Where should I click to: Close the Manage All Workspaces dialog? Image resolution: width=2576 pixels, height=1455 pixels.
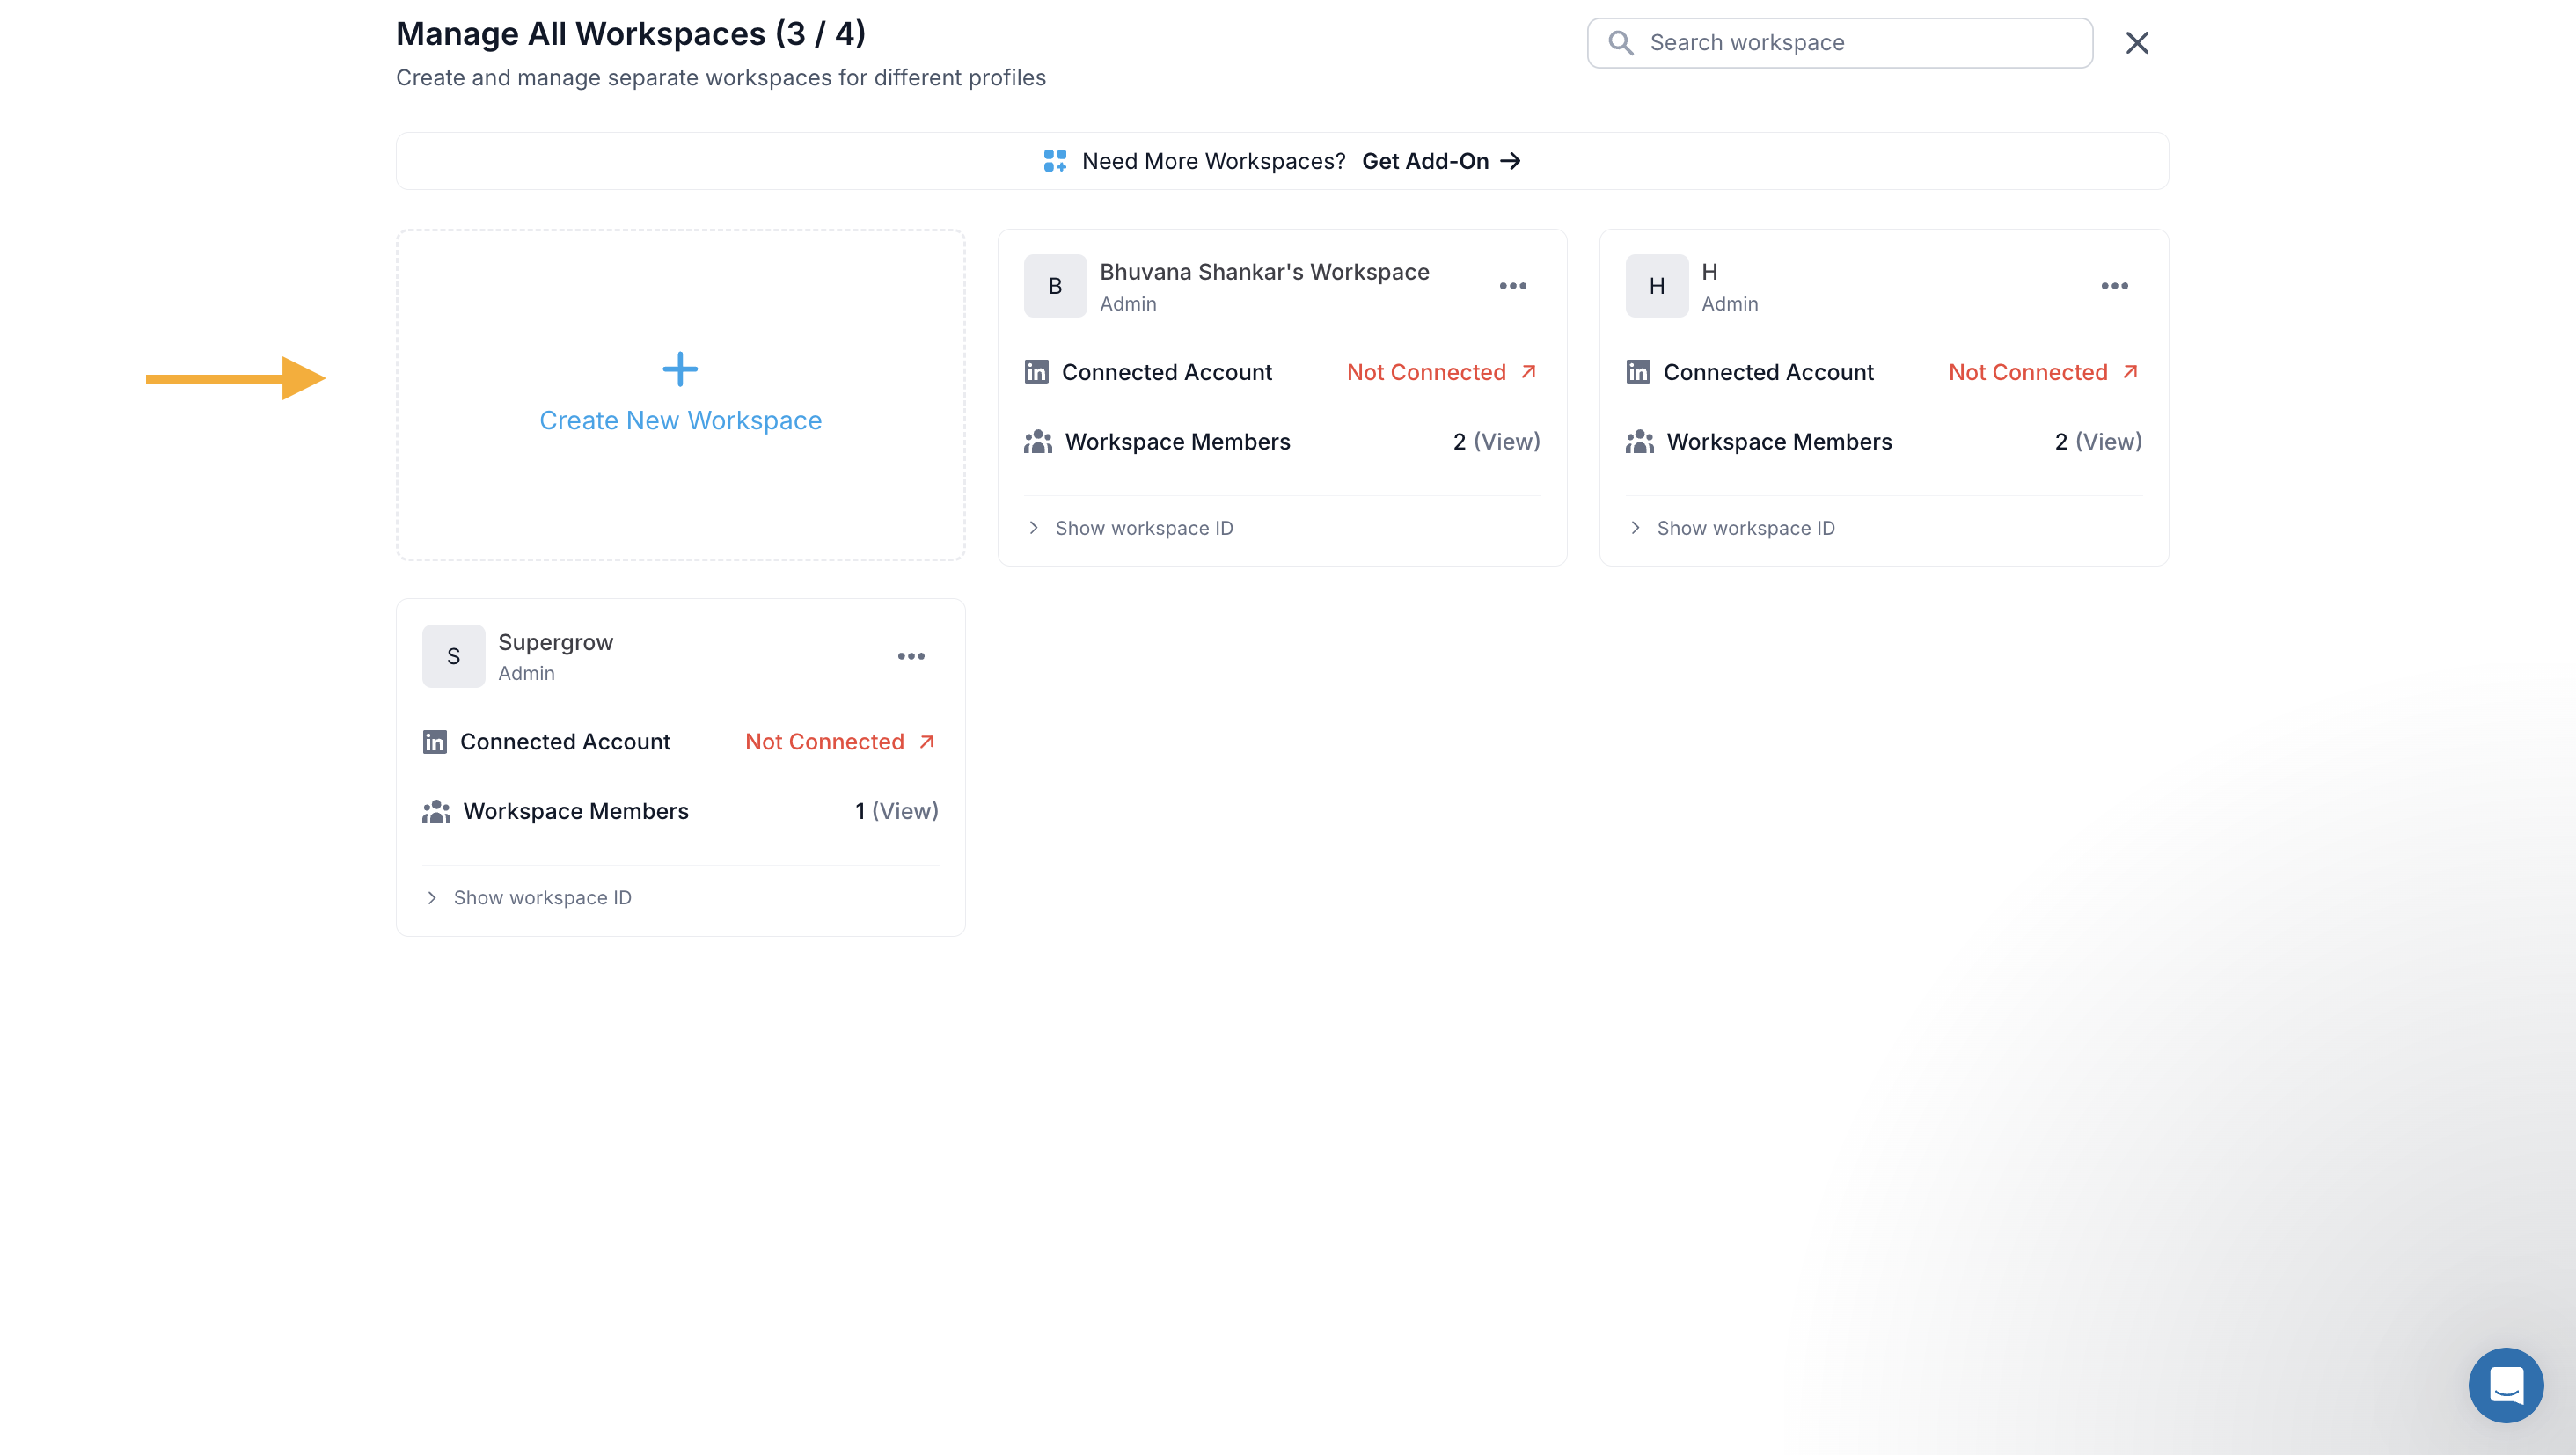click(x=2137, y=43)
